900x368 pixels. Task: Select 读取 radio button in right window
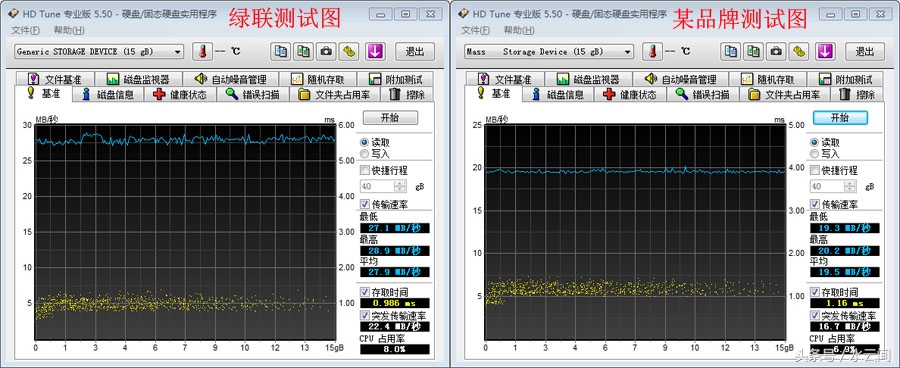(x=814, y=142)
